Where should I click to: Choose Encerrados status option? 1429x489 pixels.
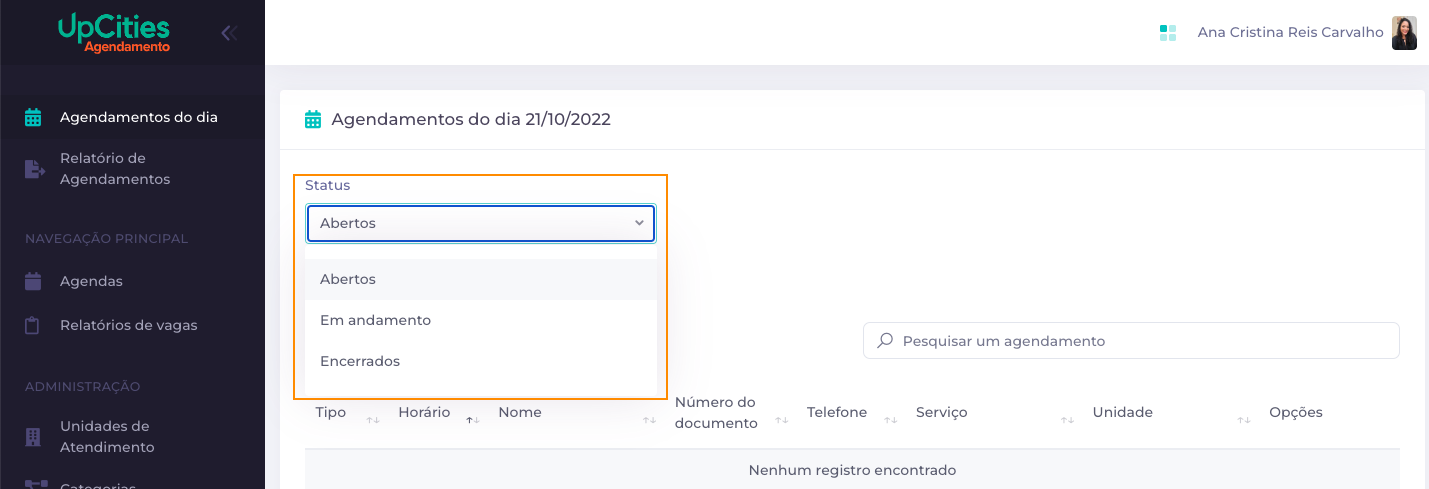click(x=481, y=361)
